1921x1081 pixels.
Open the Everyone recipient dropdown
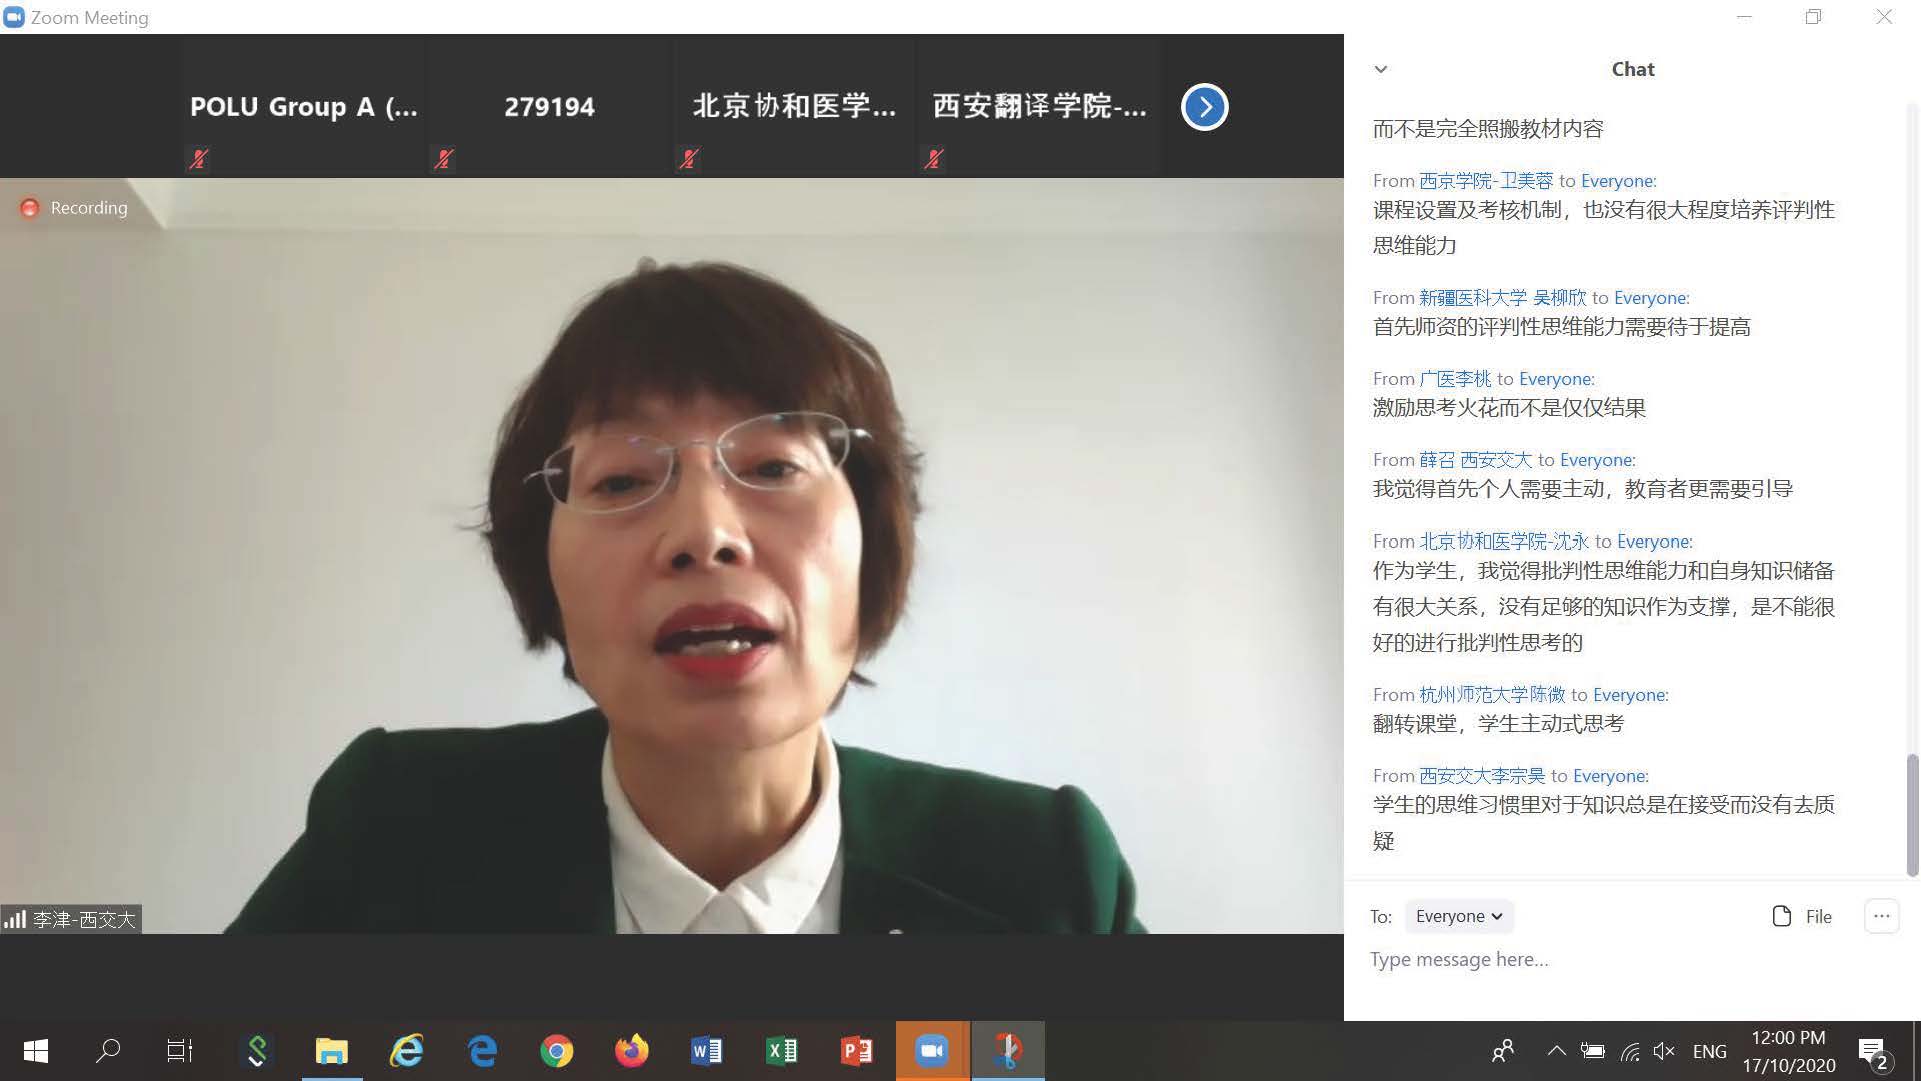click(x=1458, y=916)
